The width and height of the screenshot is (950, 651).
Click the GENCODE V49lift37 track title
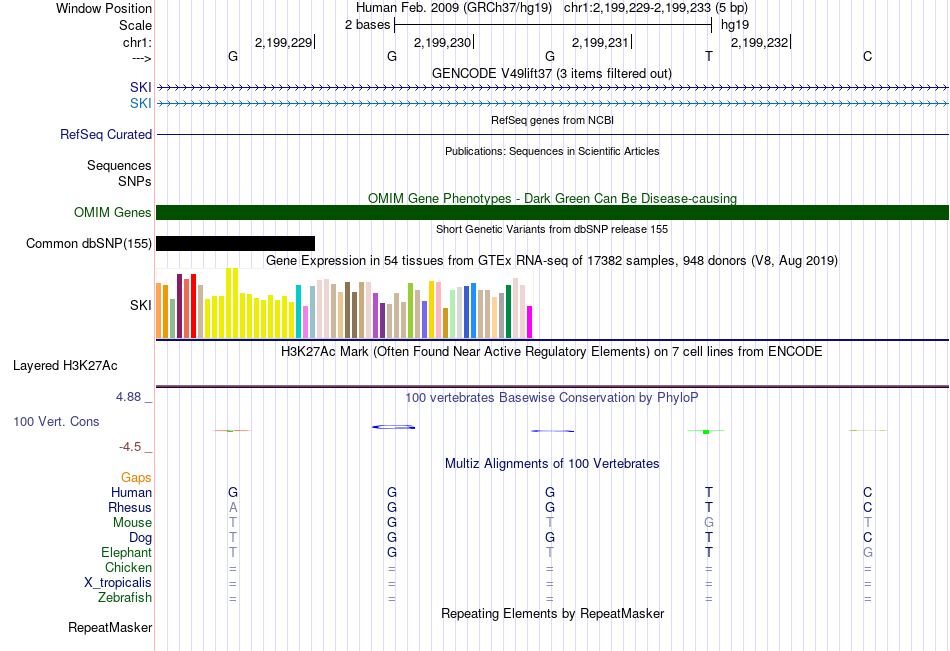pos(552,73)
